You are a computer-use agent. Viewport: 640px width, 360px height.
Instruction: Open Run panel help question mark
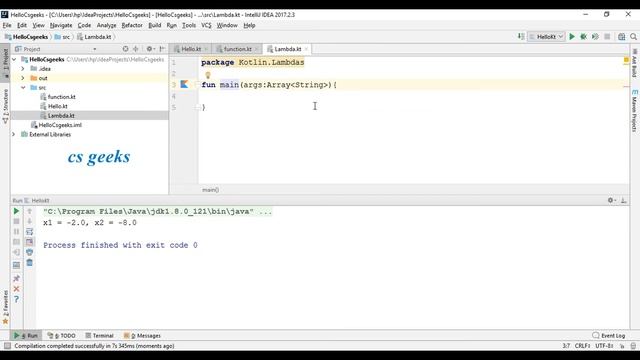click(x=16, y=299)
